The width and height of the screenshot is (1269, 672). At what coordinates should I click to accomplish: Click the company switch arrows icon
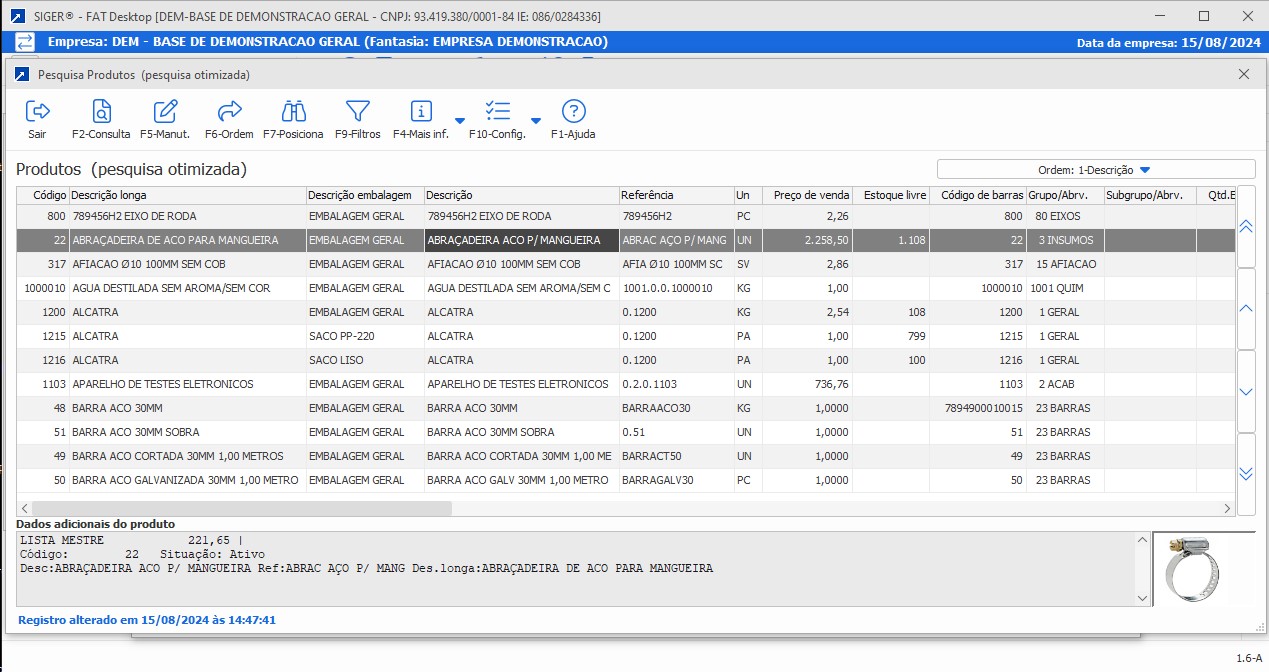(x=25, y=42)
